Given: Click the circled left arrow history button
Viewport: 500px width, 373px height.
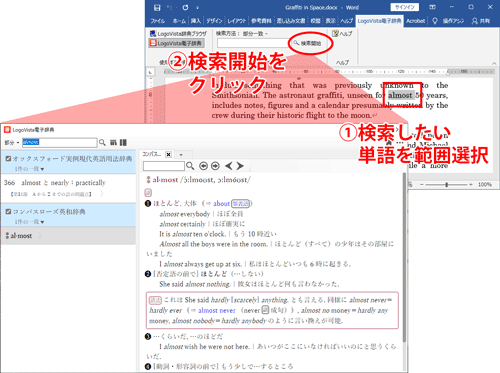Looking at the screenshot, I should (x=203, y=166).
